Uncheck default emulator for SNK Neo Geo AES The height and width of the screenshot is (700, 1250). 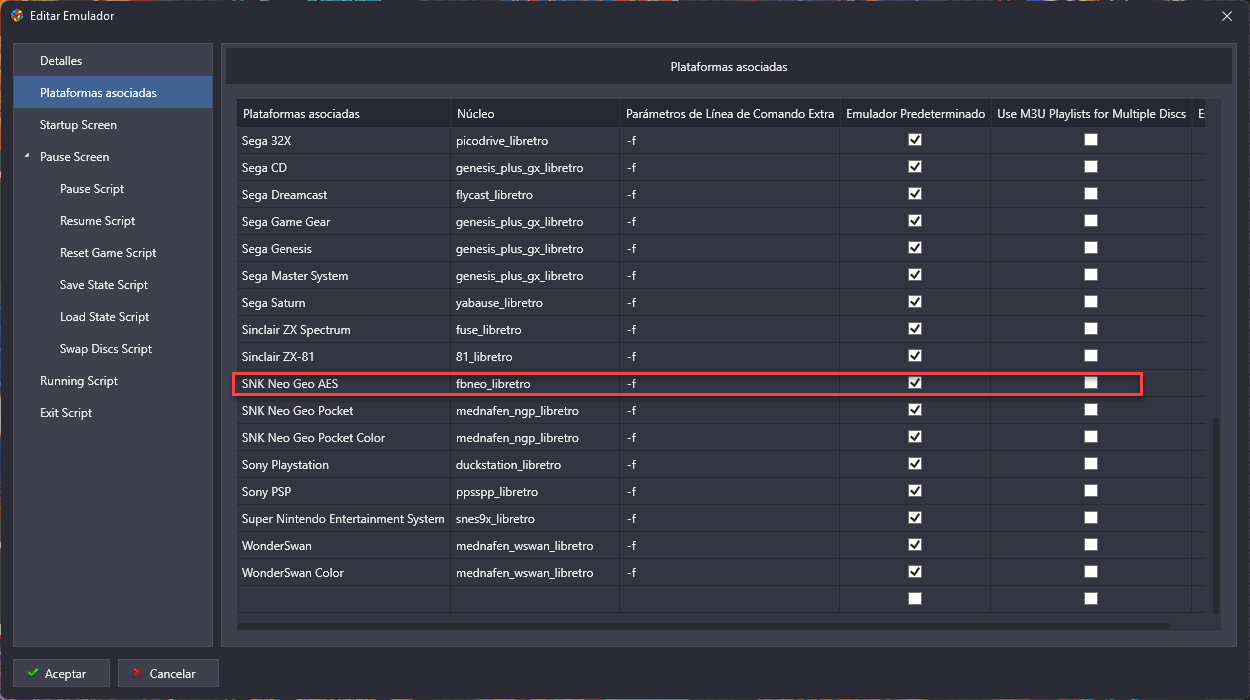[915, 383]
